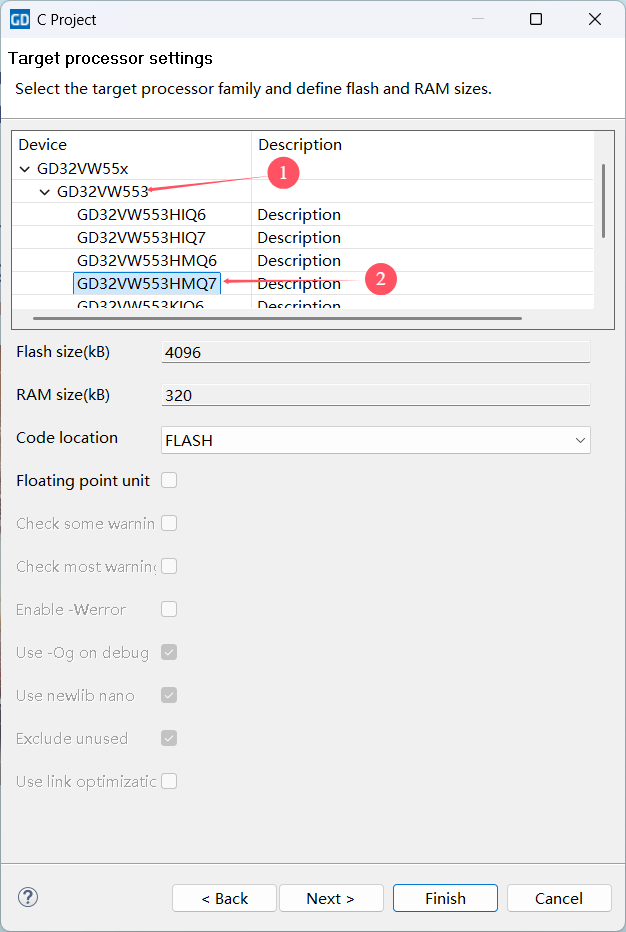
Task: Choose GD32VW553HIQ7 from device list
Action: click(x=141, y=238)
